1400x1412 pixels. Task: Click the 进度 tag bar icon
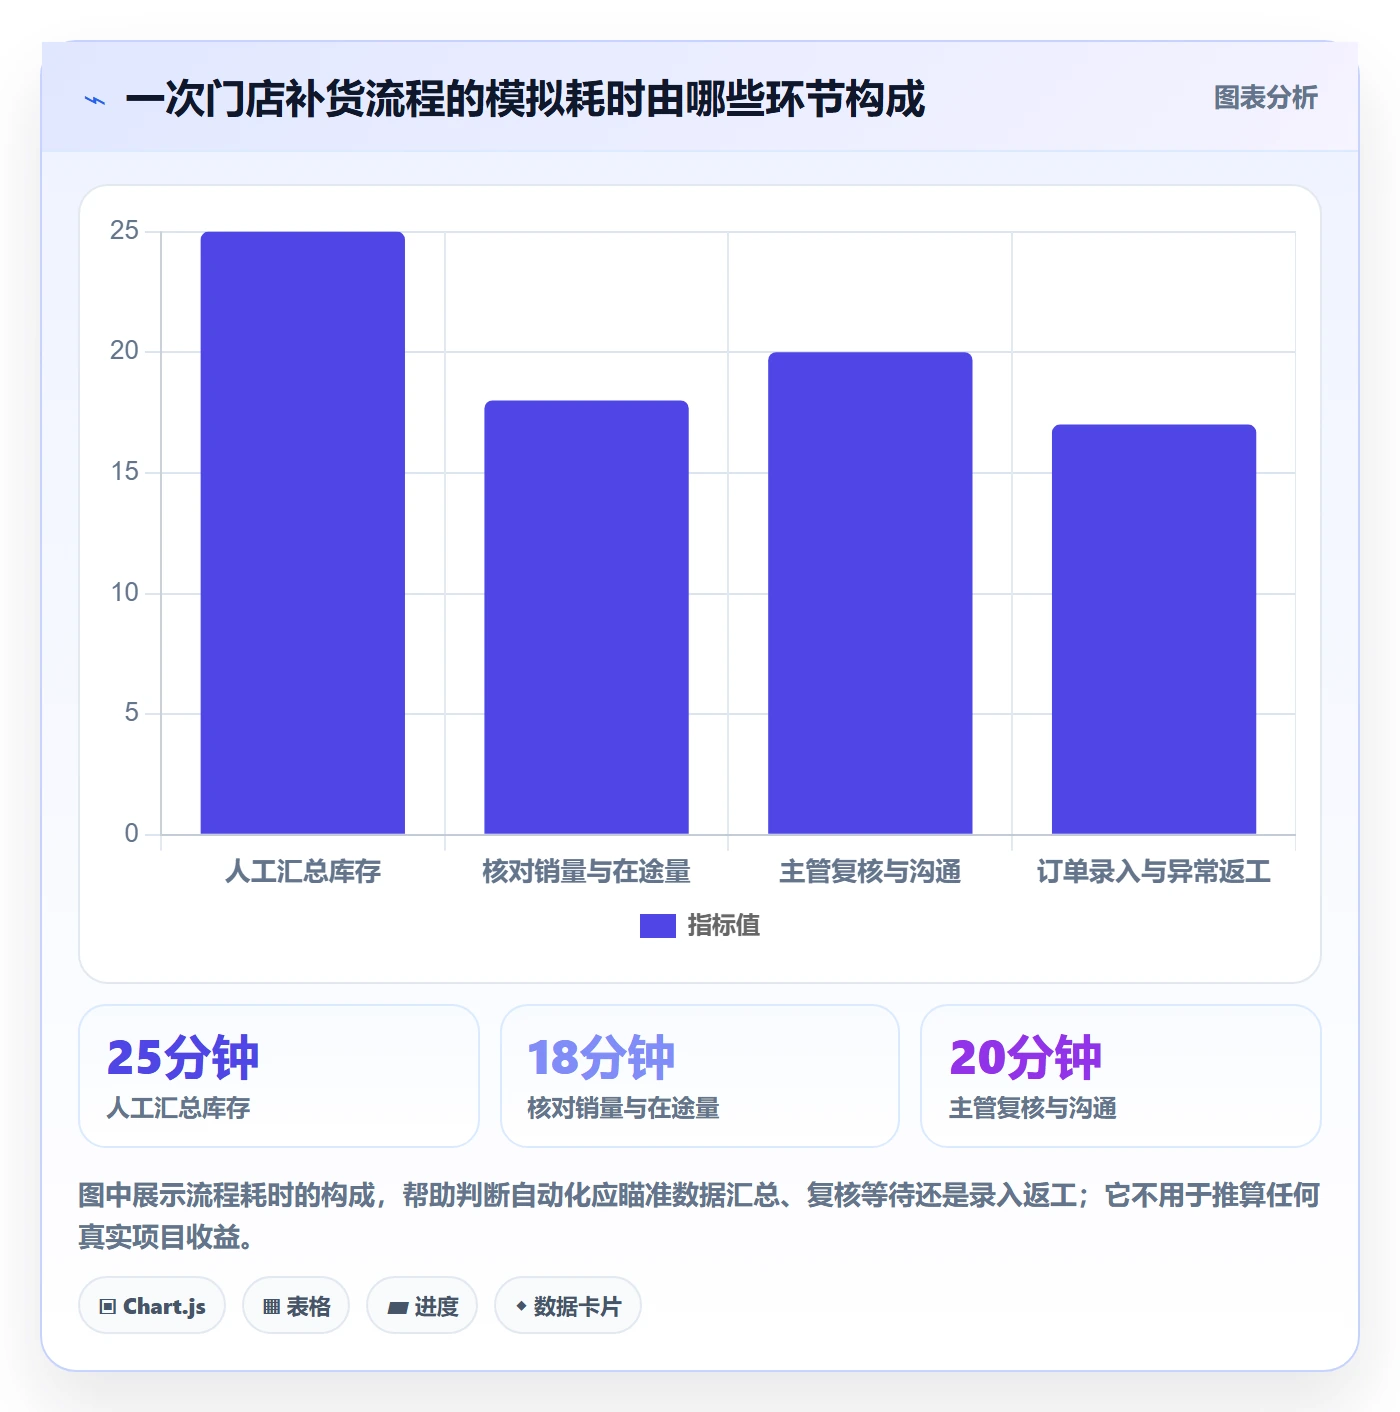click(x=397, y=1307)
